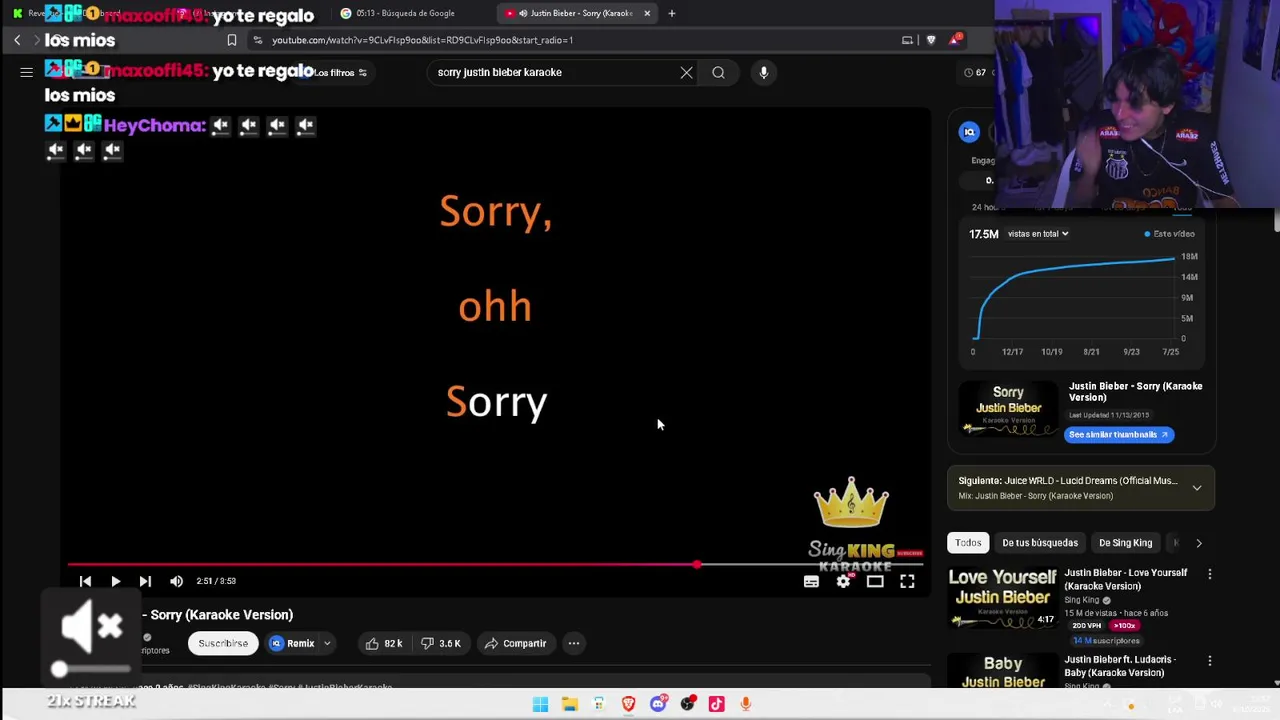1280x720 pixels.
Task: Like the video with 82 k thumbs-up
Action: click(384, 643)
